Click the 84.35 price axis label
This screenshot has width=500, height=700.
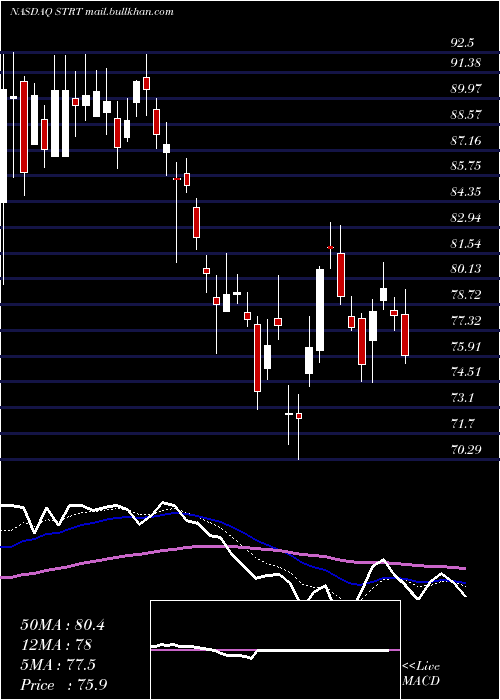(x=465, y=192)
